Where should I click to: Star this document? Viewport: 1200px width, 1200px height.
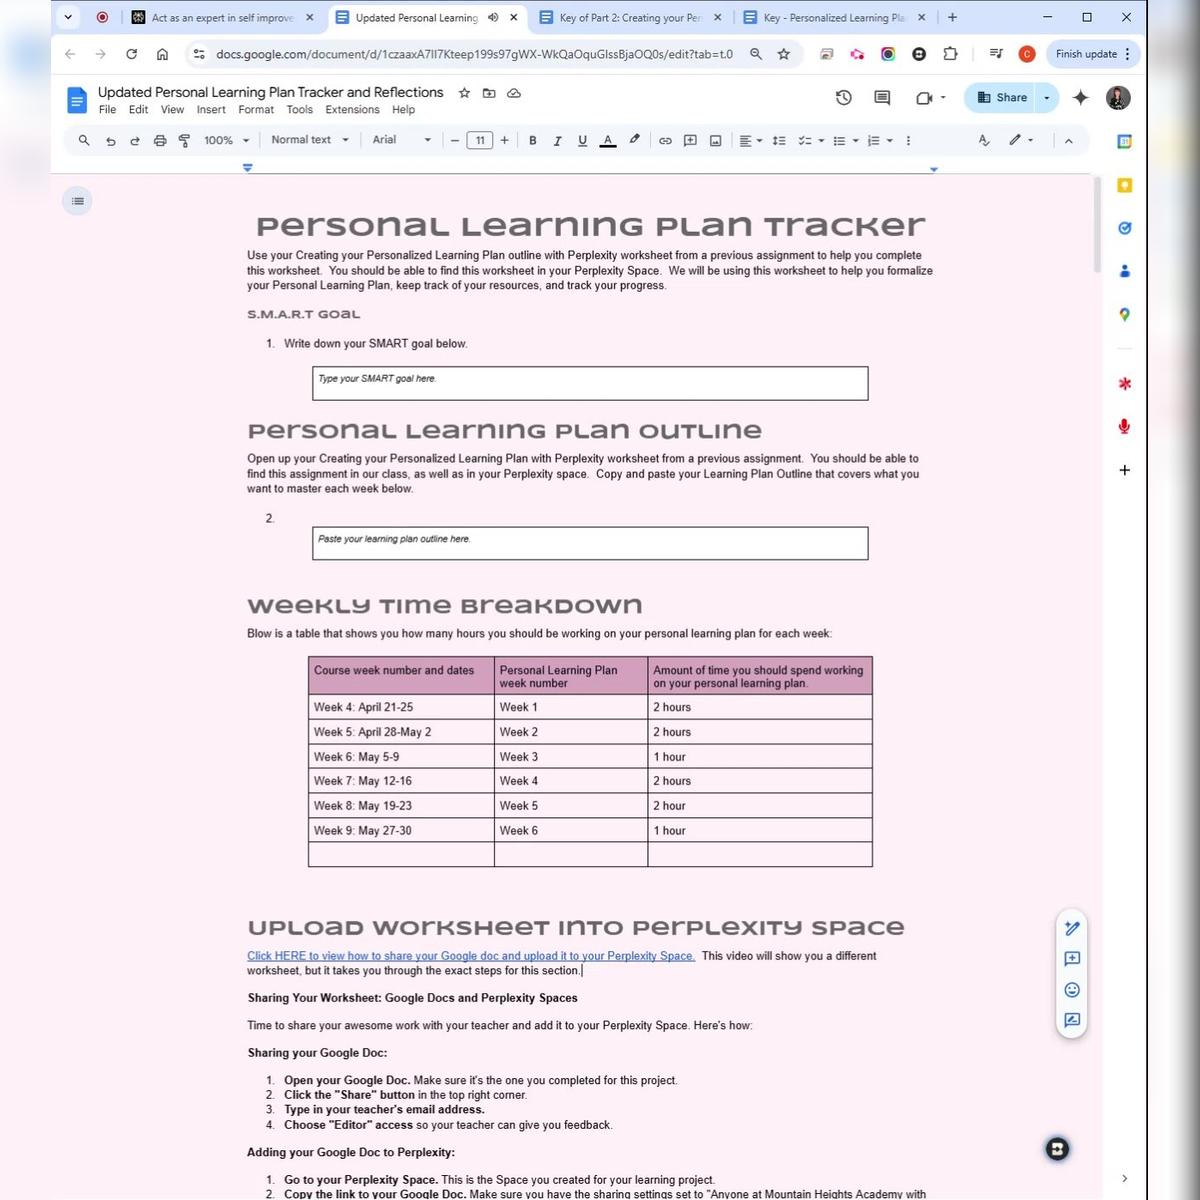pos(464,93)
